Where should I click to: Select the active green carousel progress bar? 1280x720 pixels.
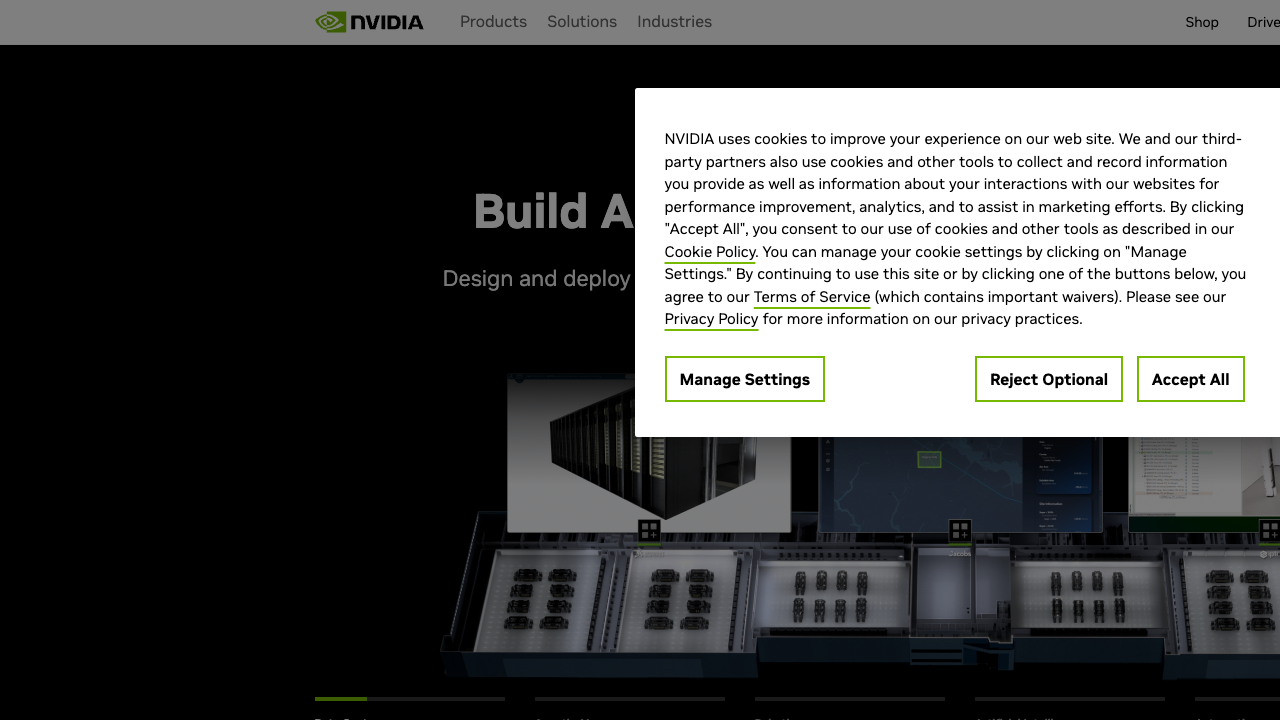[x=410, y=699]
